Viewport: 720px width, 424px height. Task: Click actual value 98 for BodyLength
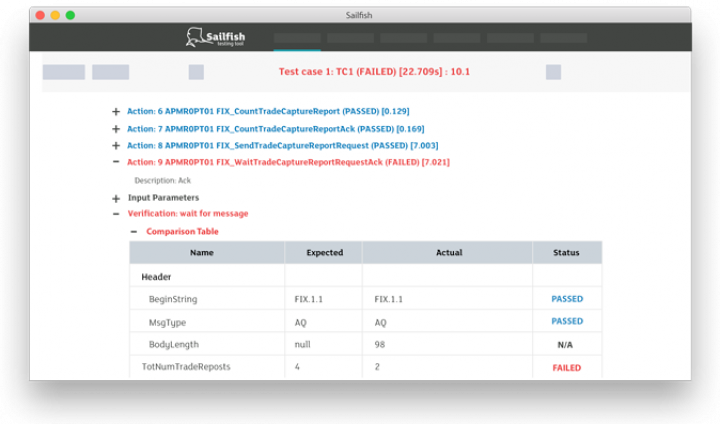(x=380, y=345)
